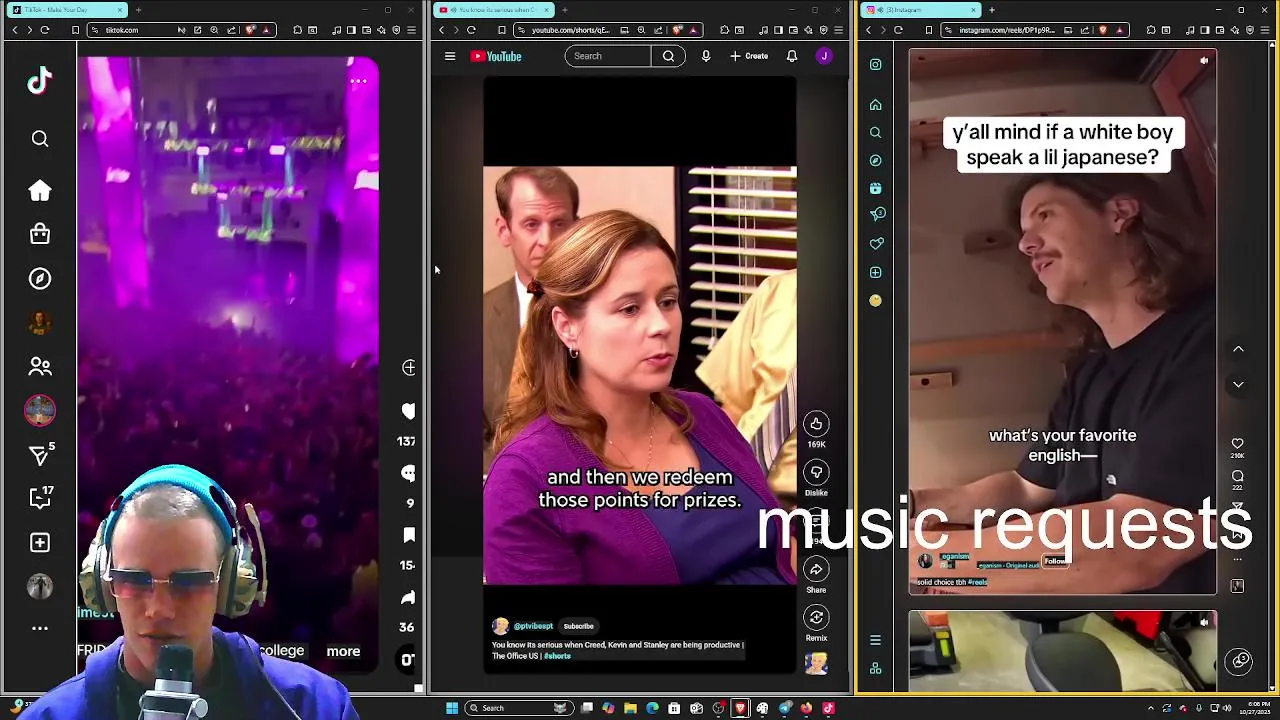Open Instagram reel comments 222

(x=1237, y=476)
